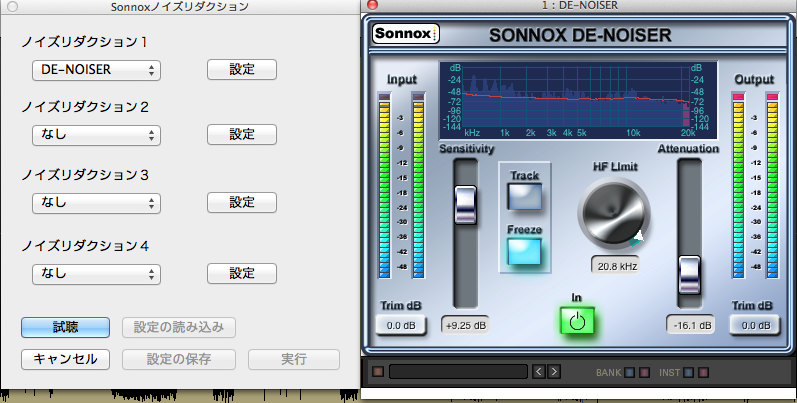Toggle the green In power button
Image resolution: width=797 pixels, height=403 pixels.
tap(577, 321)
